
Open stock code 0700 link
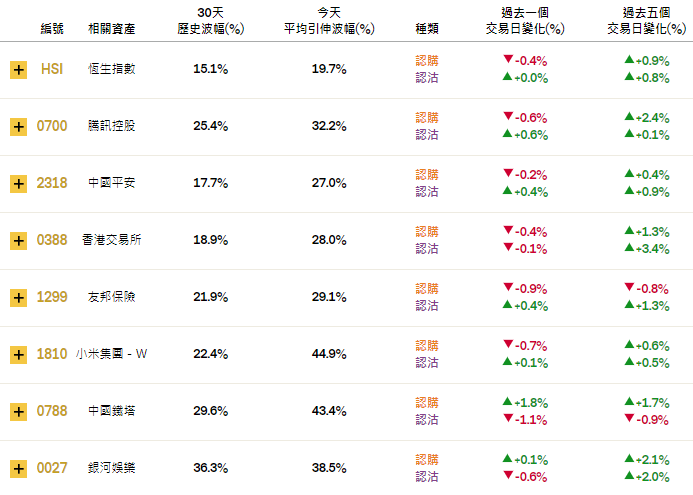(x=52, y=126)
